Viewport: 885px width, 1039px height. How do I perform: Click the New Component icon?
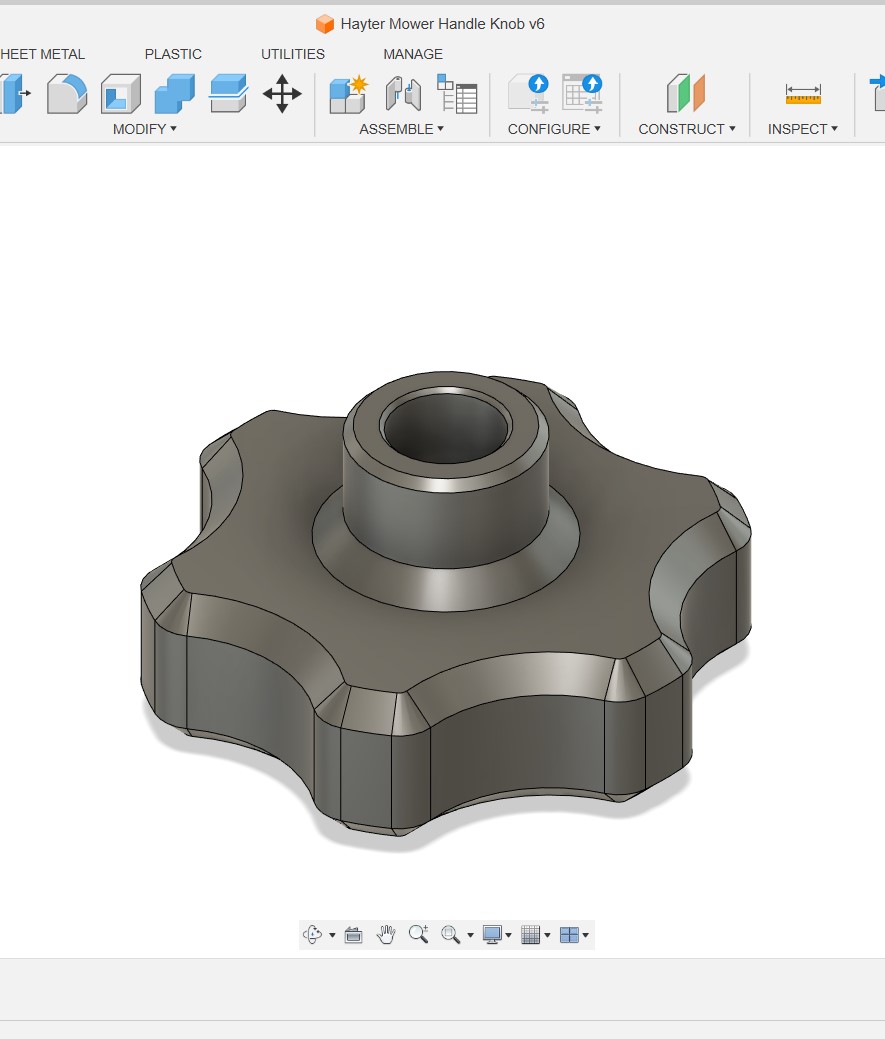click(x=349, y=94)
